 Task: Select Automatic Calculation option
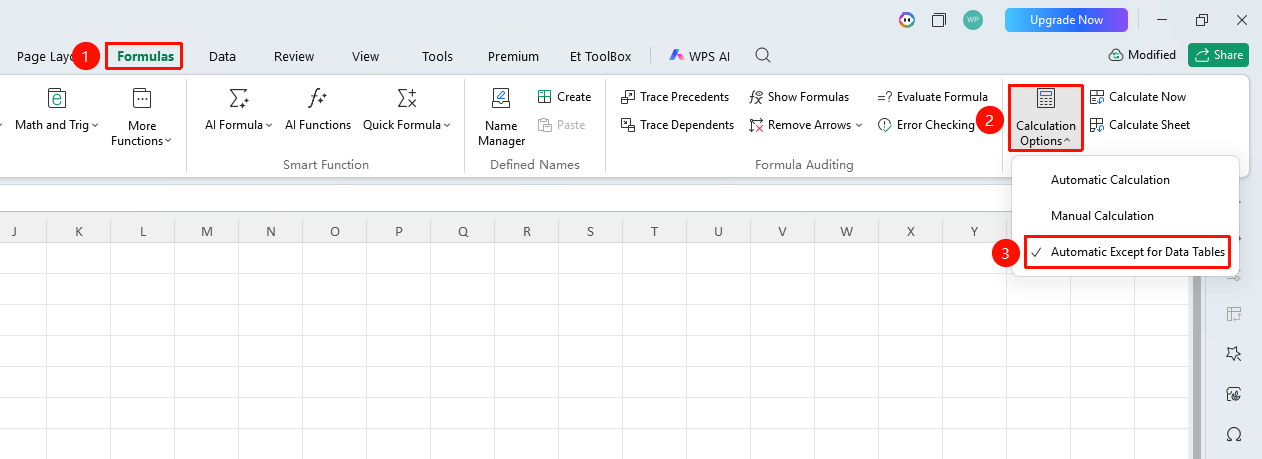[1125, 180]
